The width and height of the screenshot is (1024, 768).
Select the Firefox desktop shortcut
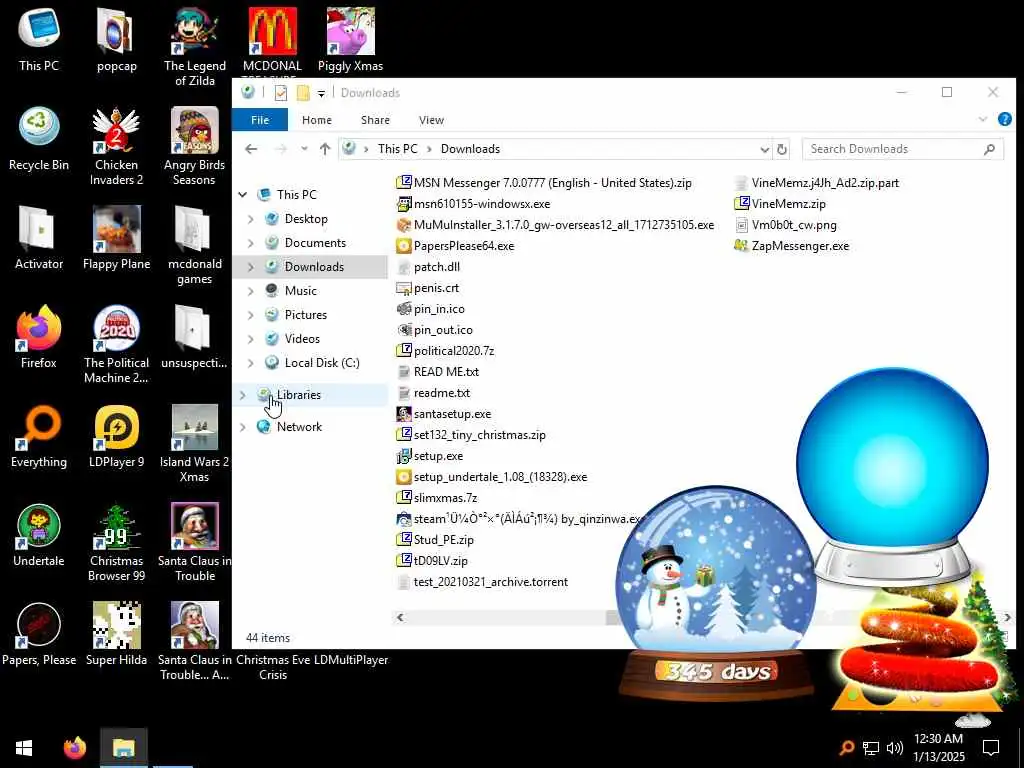39,336
